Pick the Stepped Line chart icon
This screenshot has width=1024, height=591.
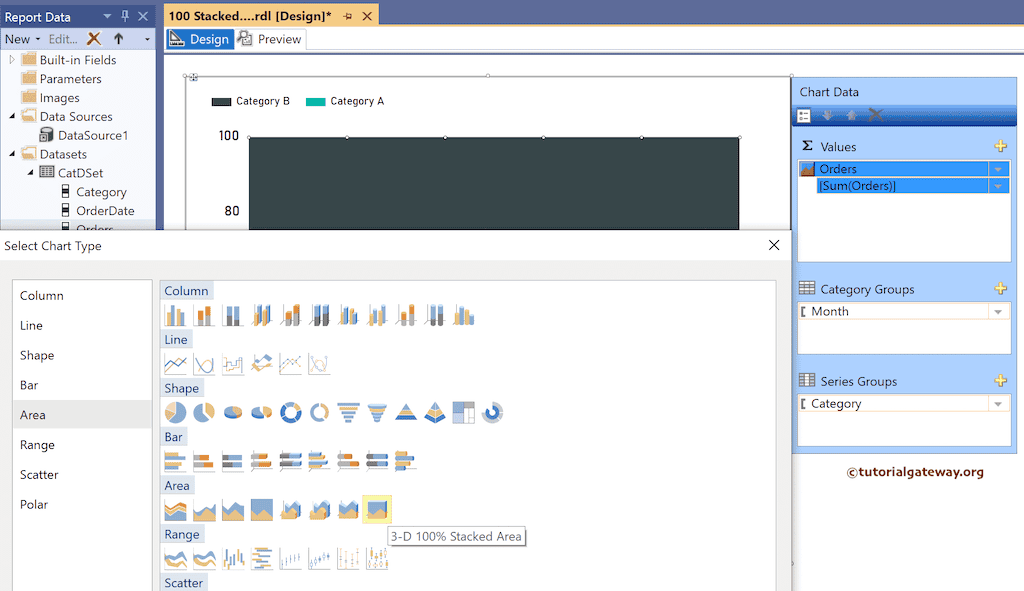pos(232,364)
